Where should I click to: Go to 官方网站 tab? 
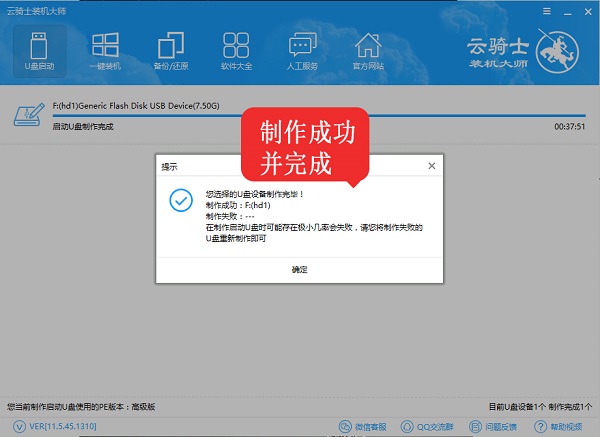368,51
